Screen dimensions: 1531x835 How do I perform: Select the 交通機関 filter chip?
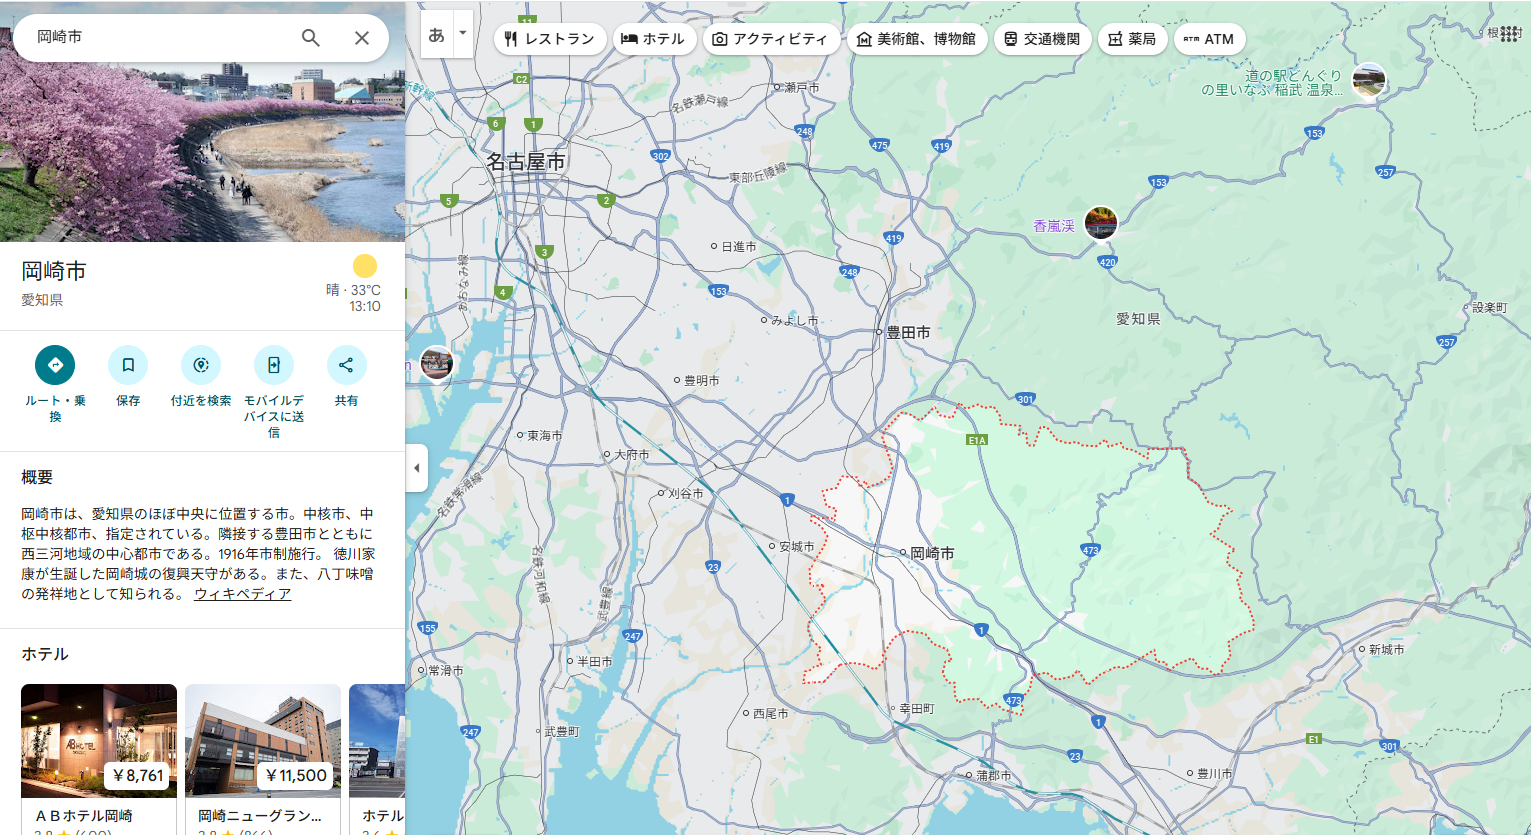point(1042,39)
